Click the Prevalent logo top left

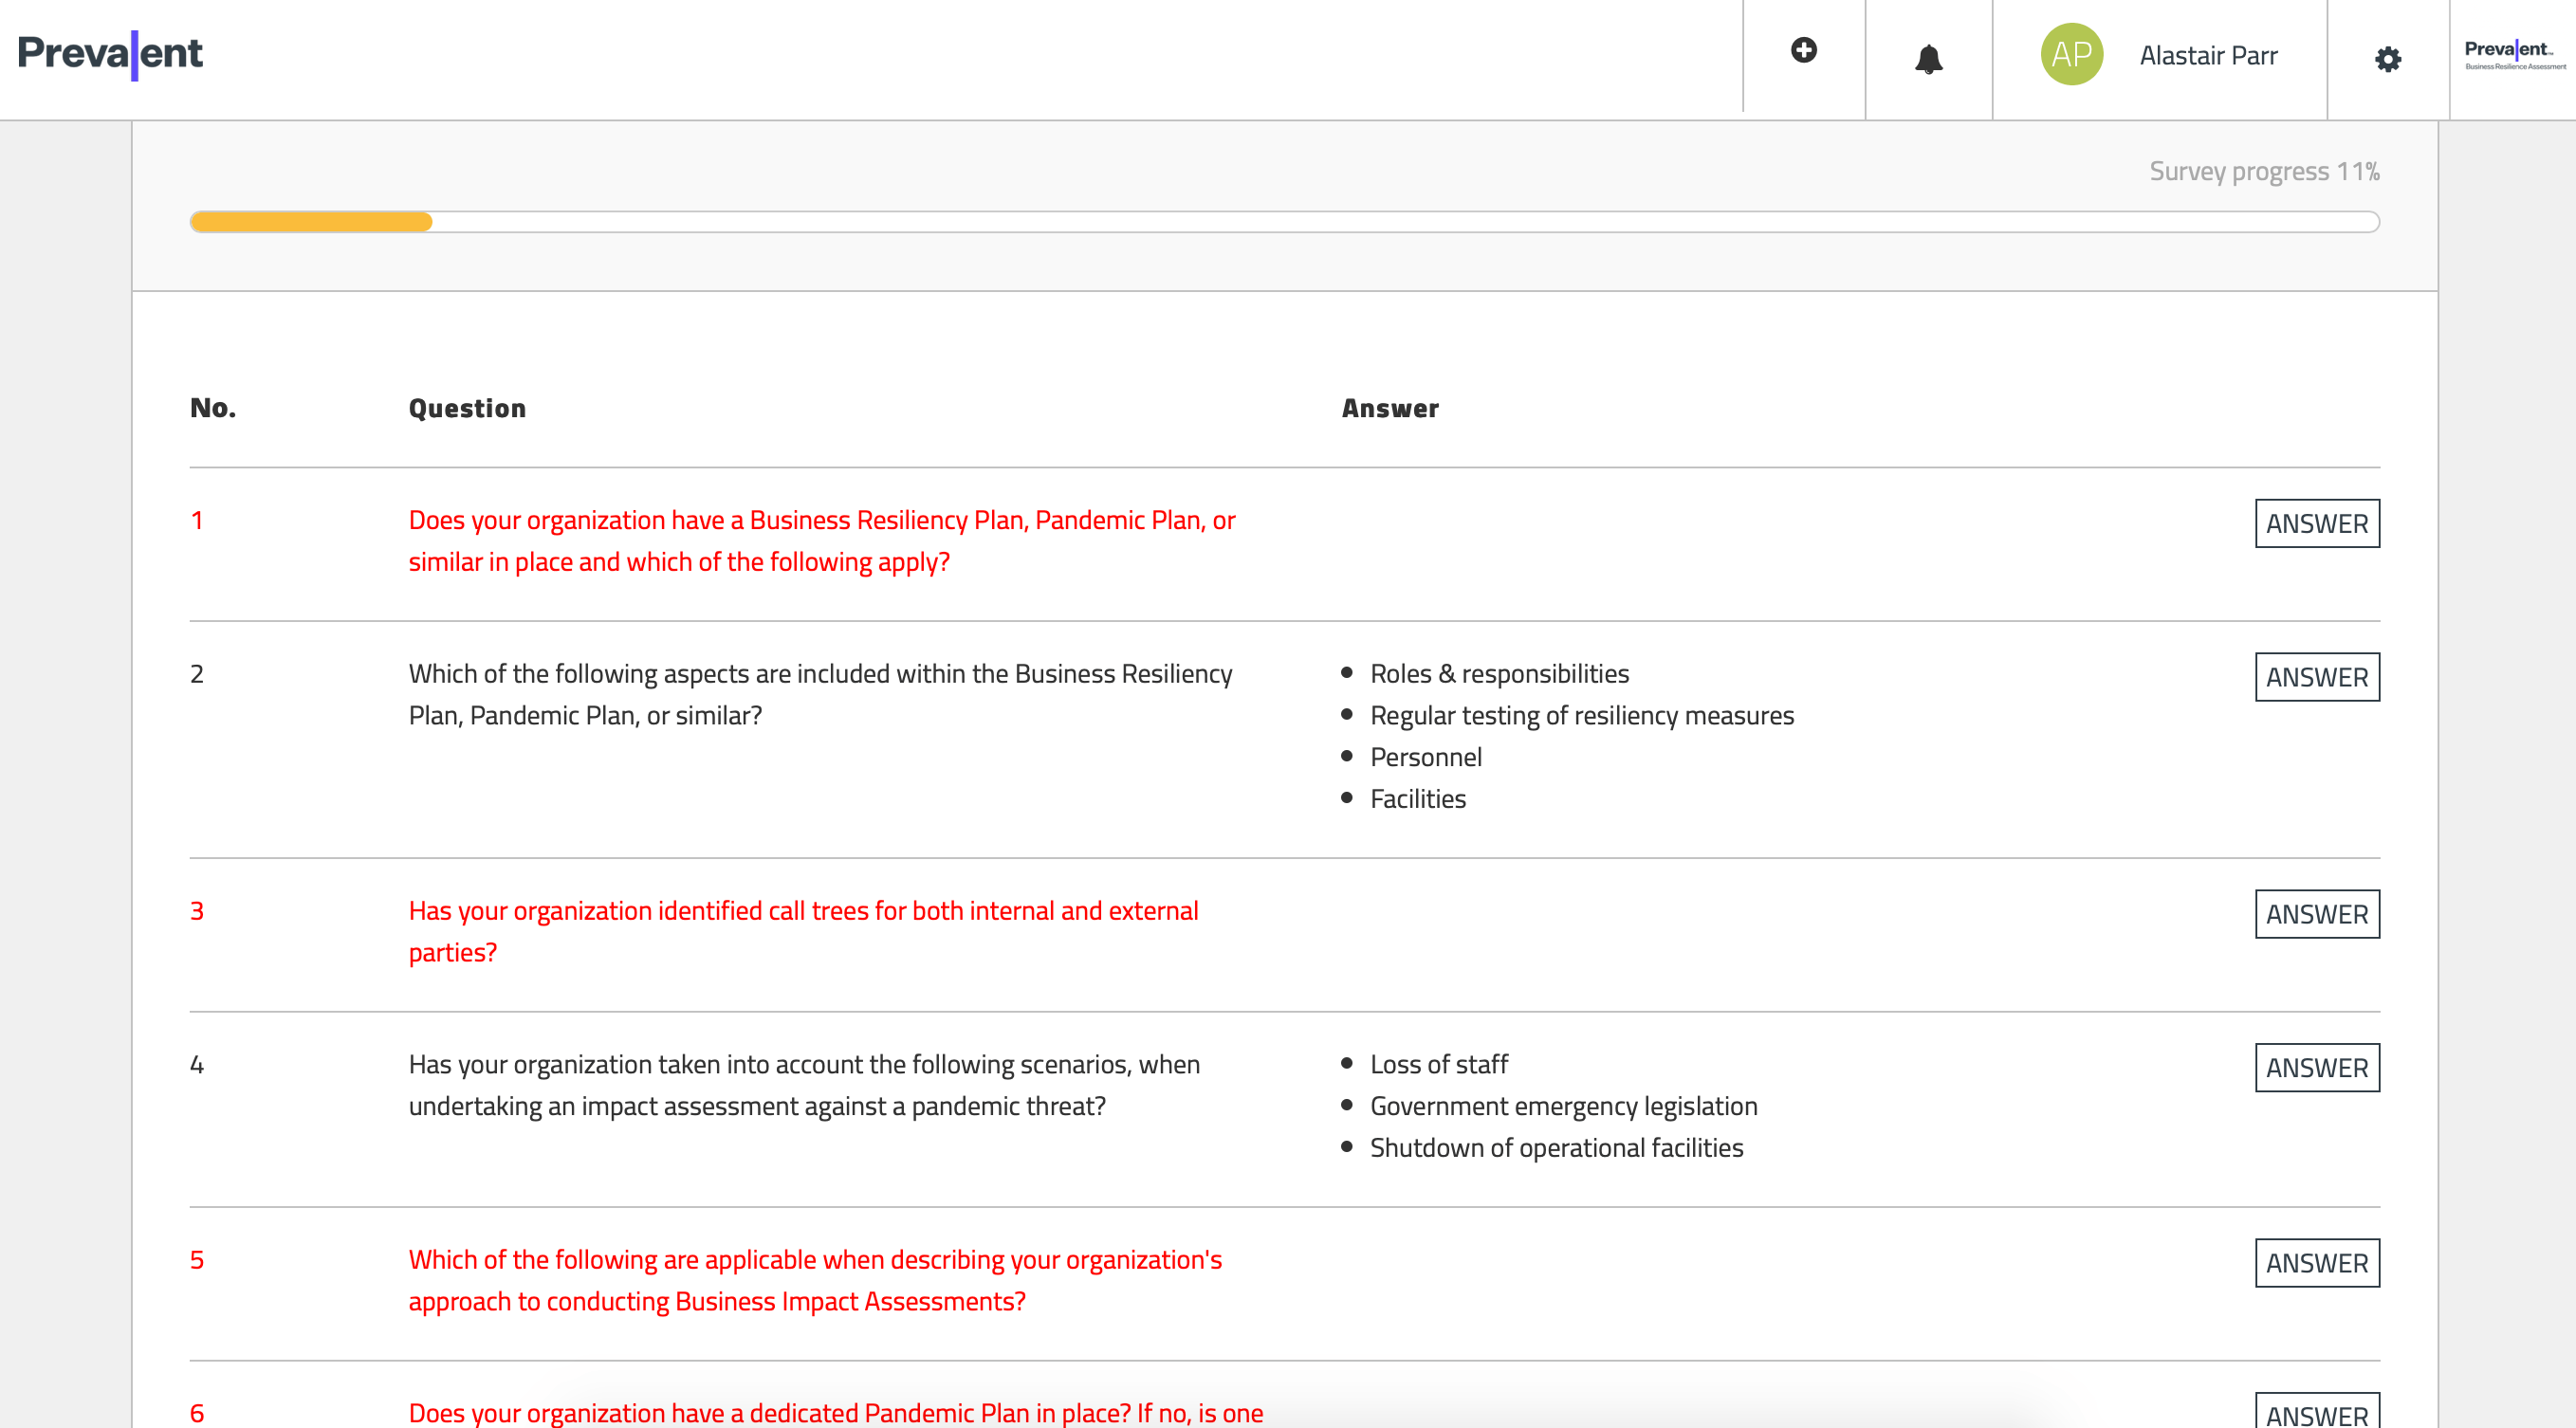tap(110, 53)
